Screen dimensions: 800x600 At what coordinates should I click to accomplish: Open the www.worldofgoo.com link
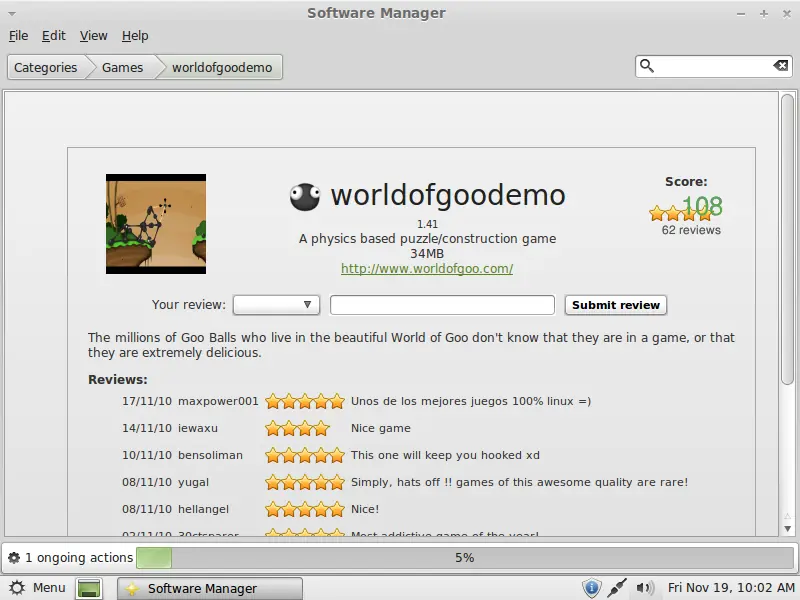point(427,269)
